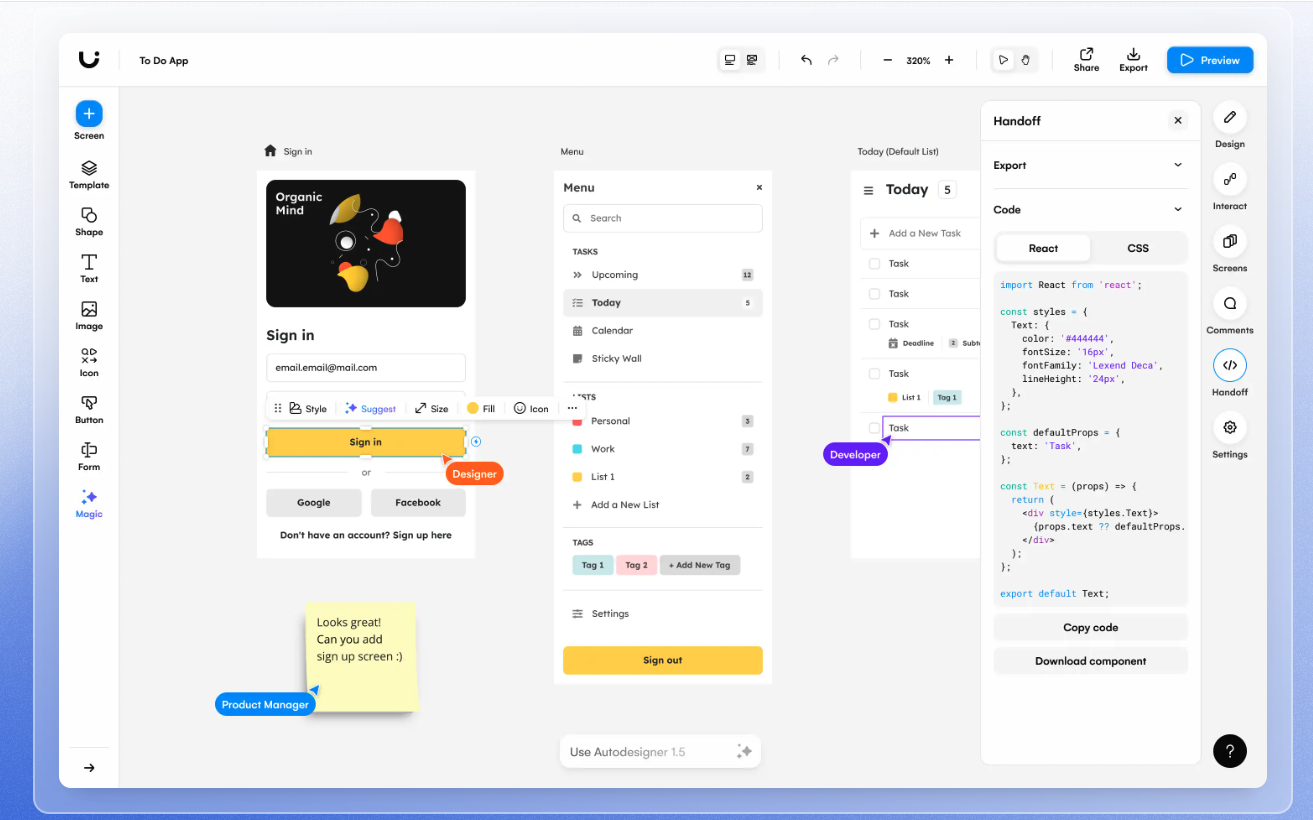Select the yellow Sign in button
Viewport: 1313px width, 820px height.
(x=366, y=442)
